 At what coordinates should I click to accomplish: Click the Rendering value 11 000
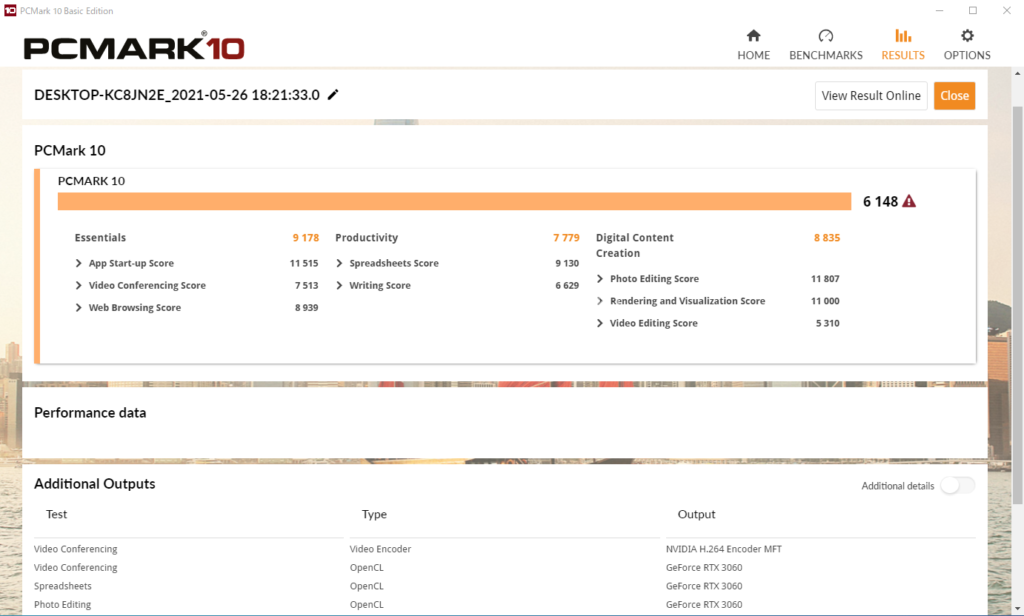pos(825,301)
